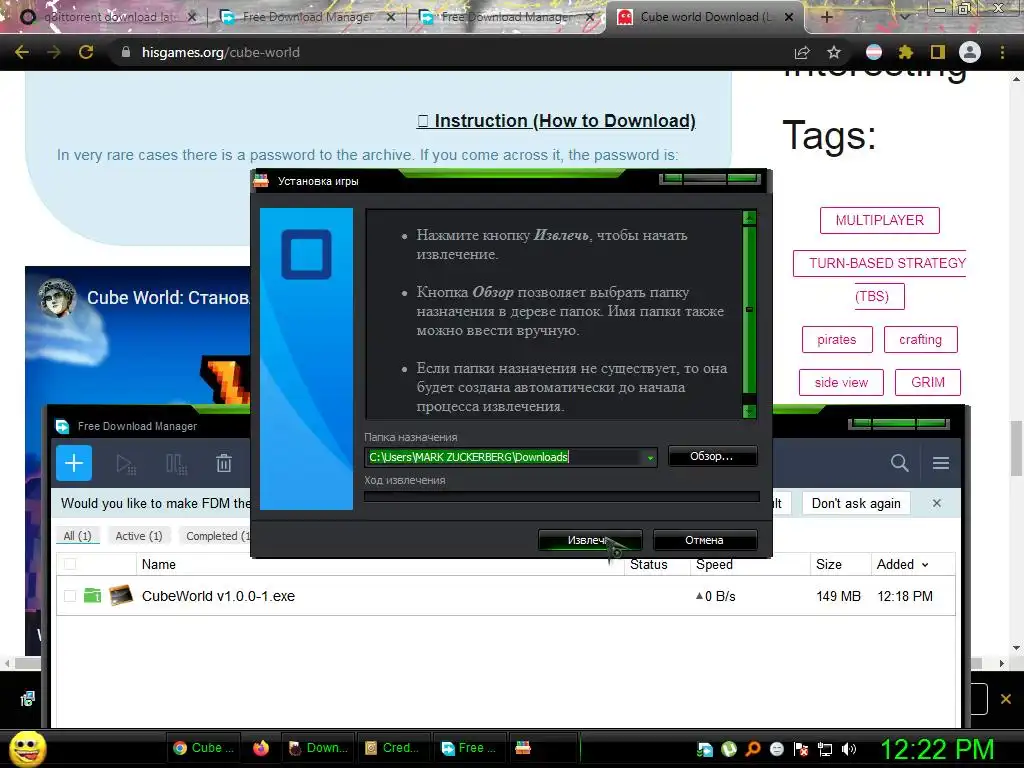Select the Cube world Download tab
Image resolution: width=1024 pixels, height=768 pixels.
coord(705,17)
